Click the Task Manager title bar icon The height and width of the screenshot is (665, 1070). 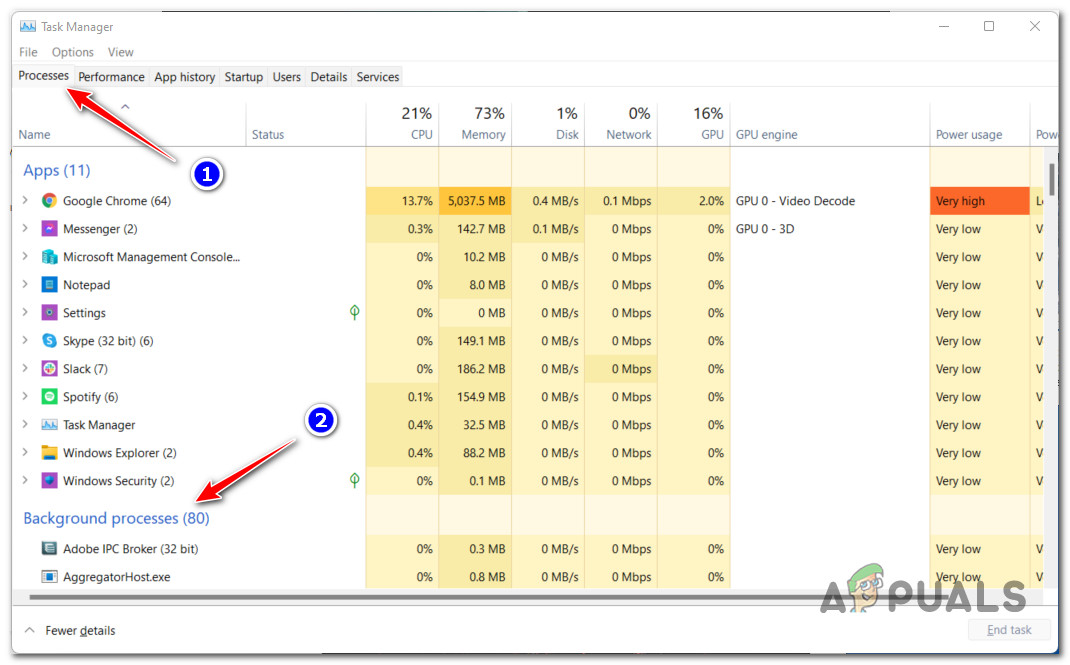click(x=28, y=27)
